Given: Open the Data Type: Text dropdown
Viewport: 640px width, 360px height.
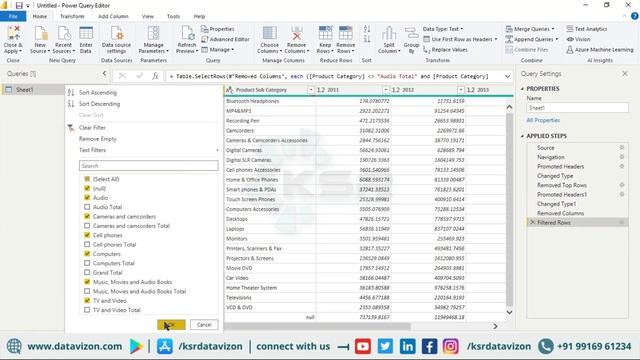Looking at the screenshot, I should point(443,29).
